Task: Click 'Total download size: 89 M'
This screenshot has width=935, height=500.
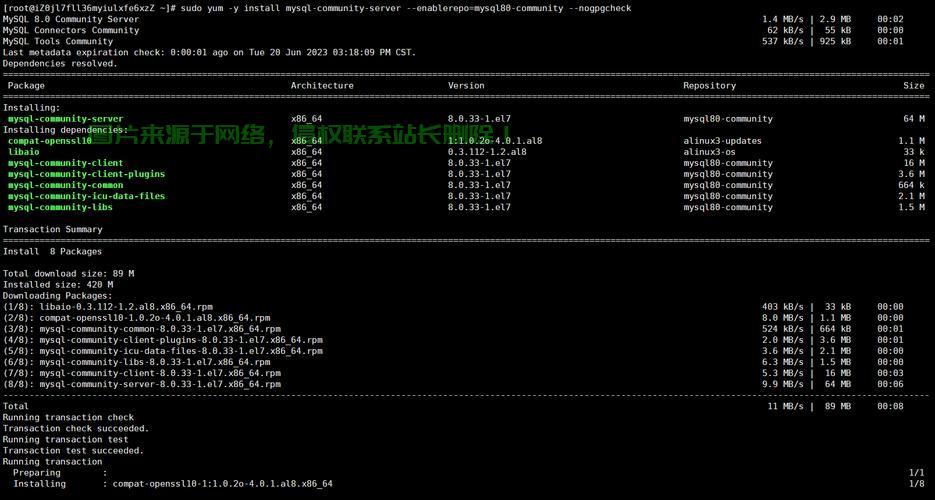Action: pyautogui.click(x=69, y=274)
